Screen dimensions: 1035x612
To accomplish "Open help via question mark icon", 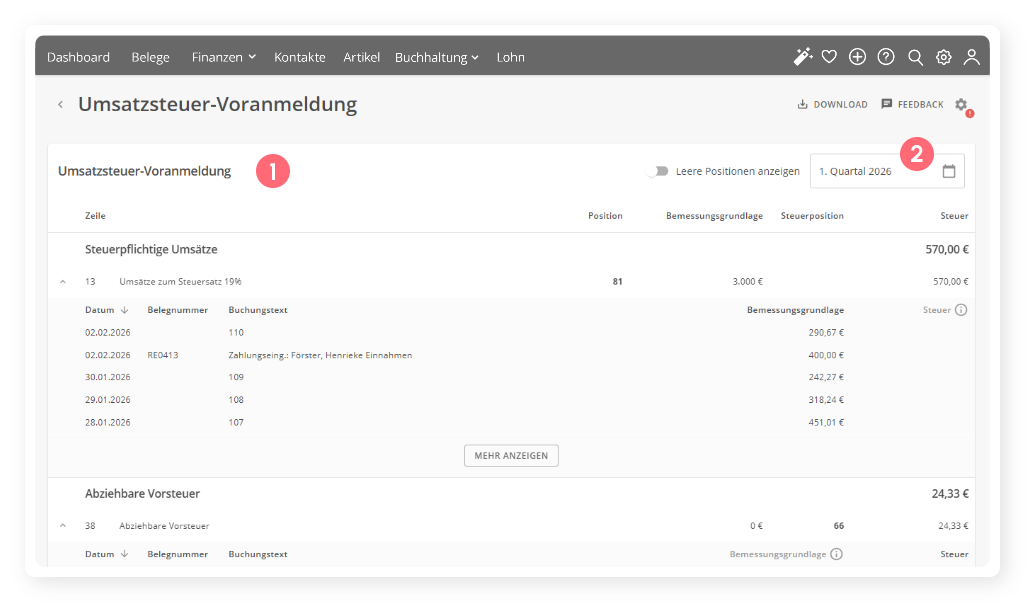I will coord(886,57).
